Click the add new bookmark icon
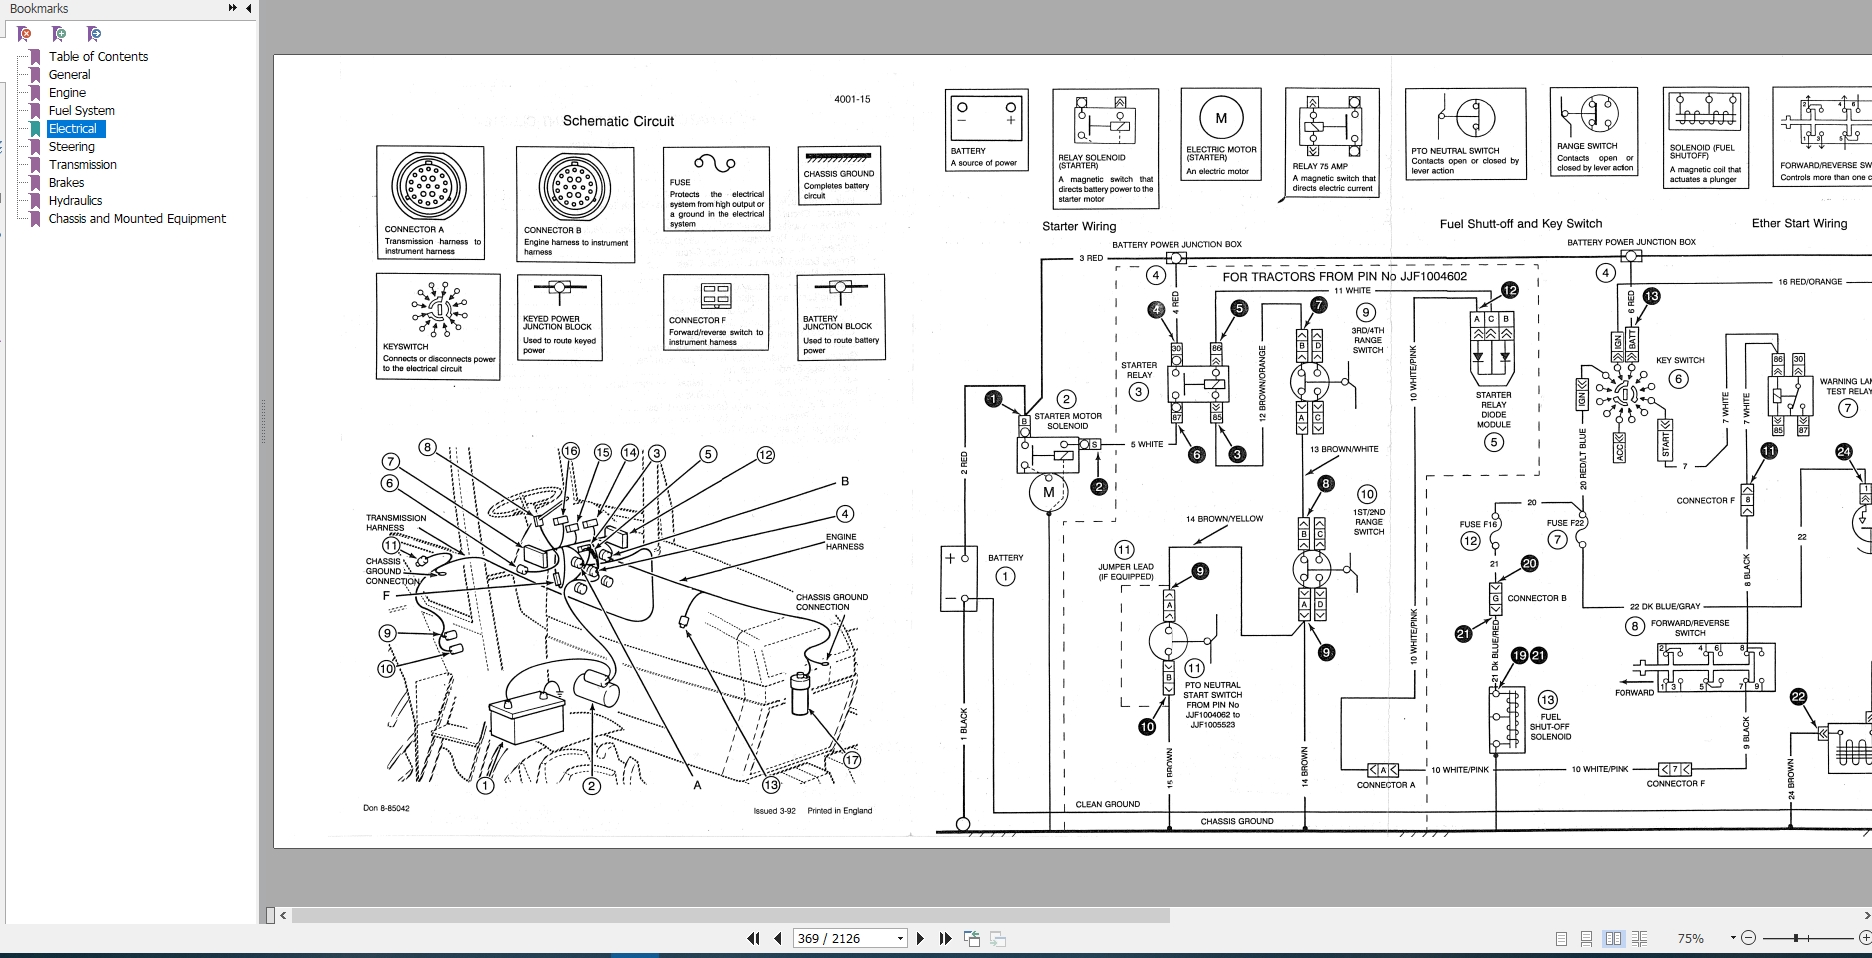The height and width of the screenshot is (958, 1872). tap(59, 34)
